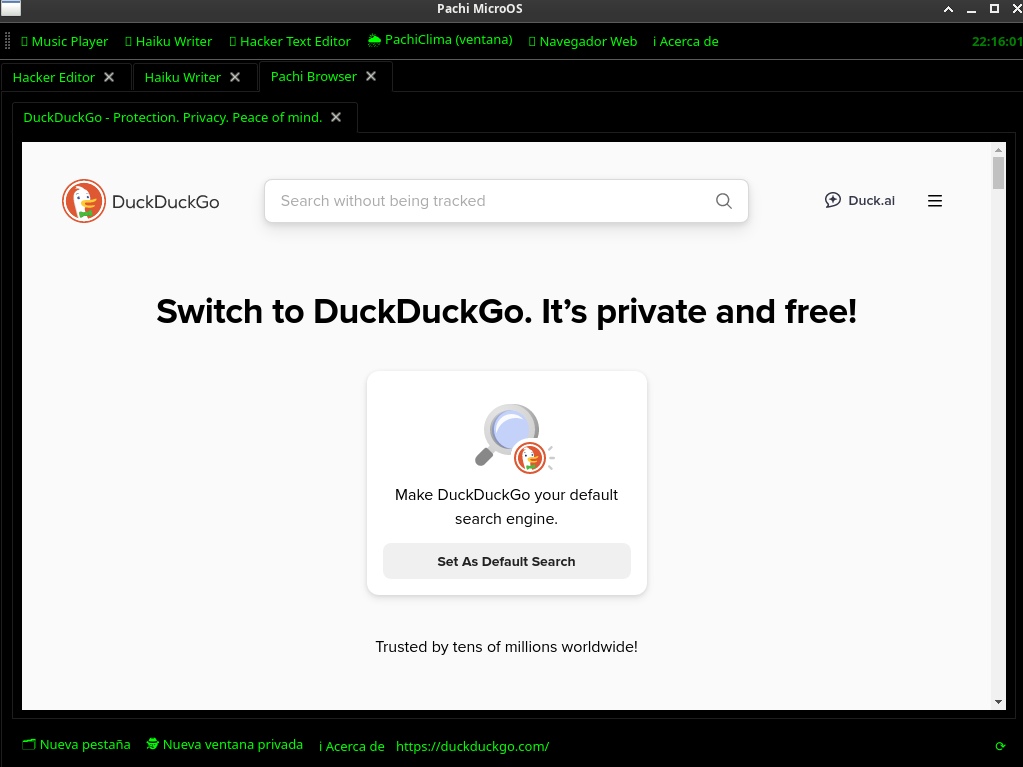Open Hacker Text Editor from the toolbar

pyautogui.click(x=290, y=41)
